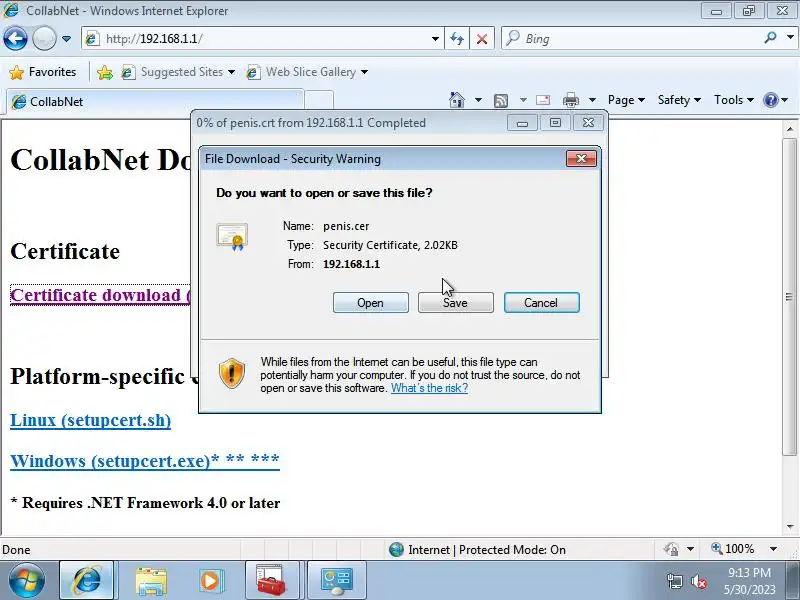The width and height of the screenshot is (800, 600).
Task: Expand the Home button dropdown arrow
Action: 478,100
